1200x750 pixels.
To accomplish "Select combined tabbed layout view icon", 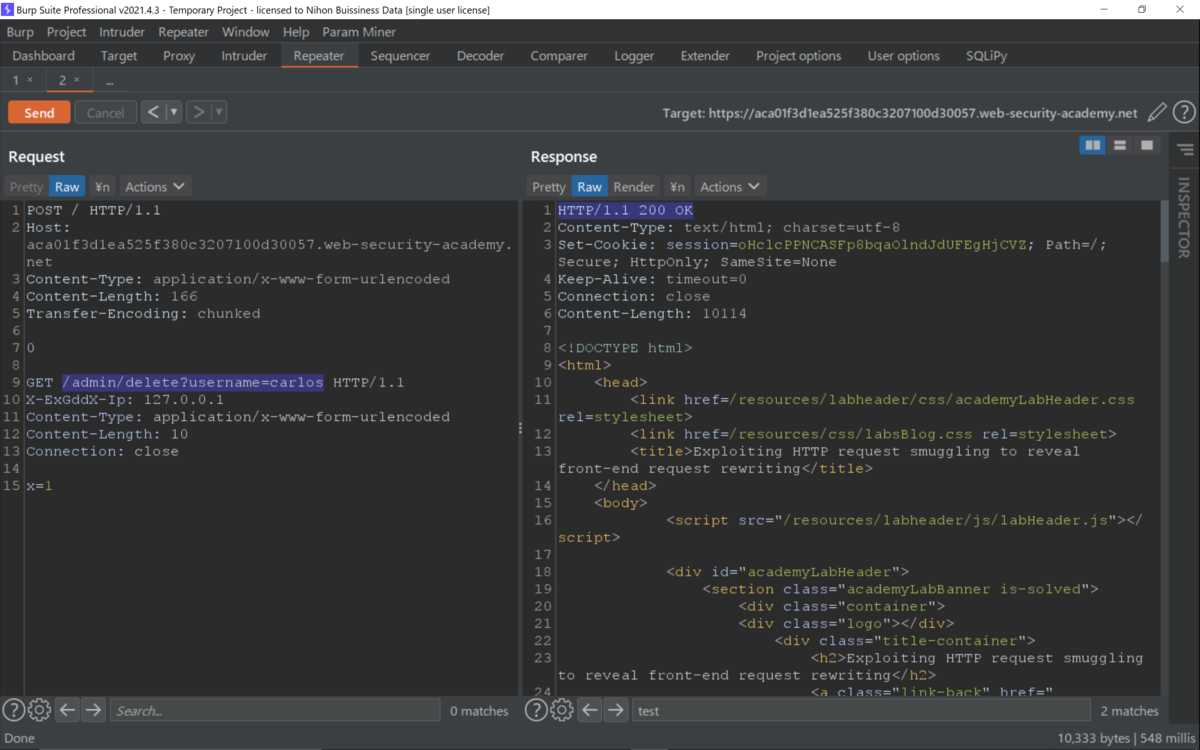I will [x=1147, y=146].
